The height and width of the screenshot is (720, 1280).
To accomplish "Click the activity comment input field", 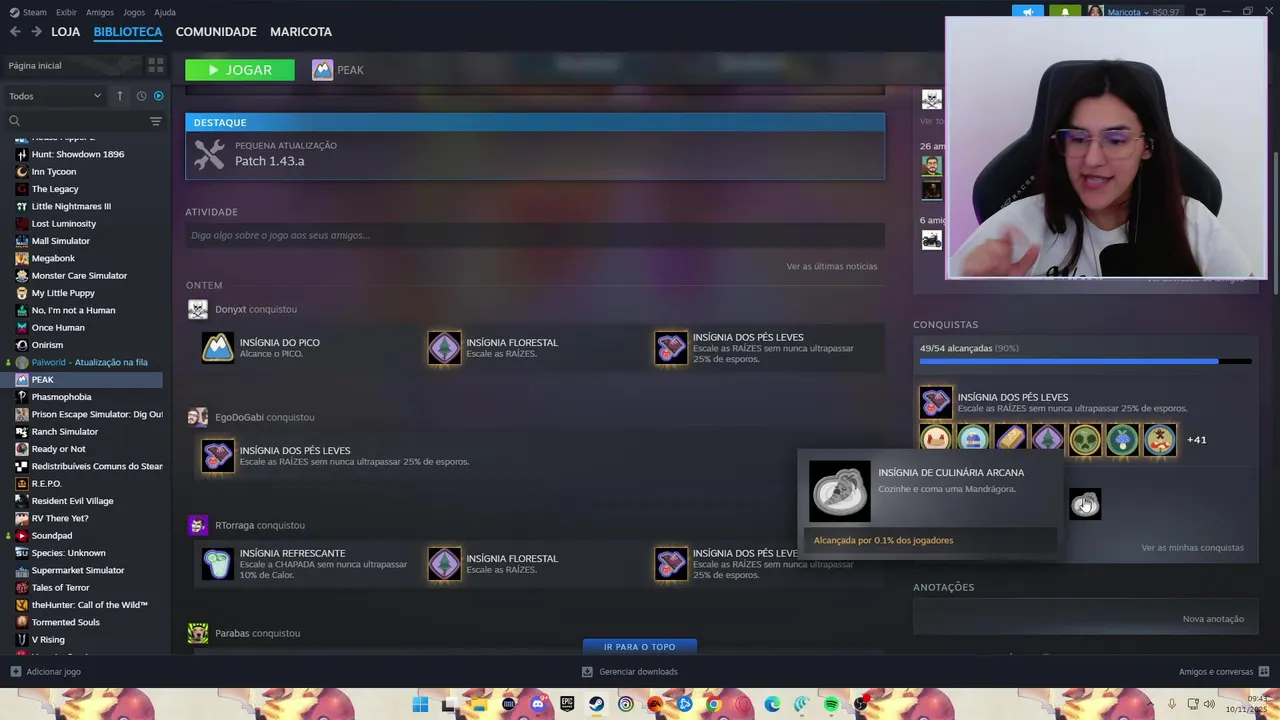I will pos(535,235).
